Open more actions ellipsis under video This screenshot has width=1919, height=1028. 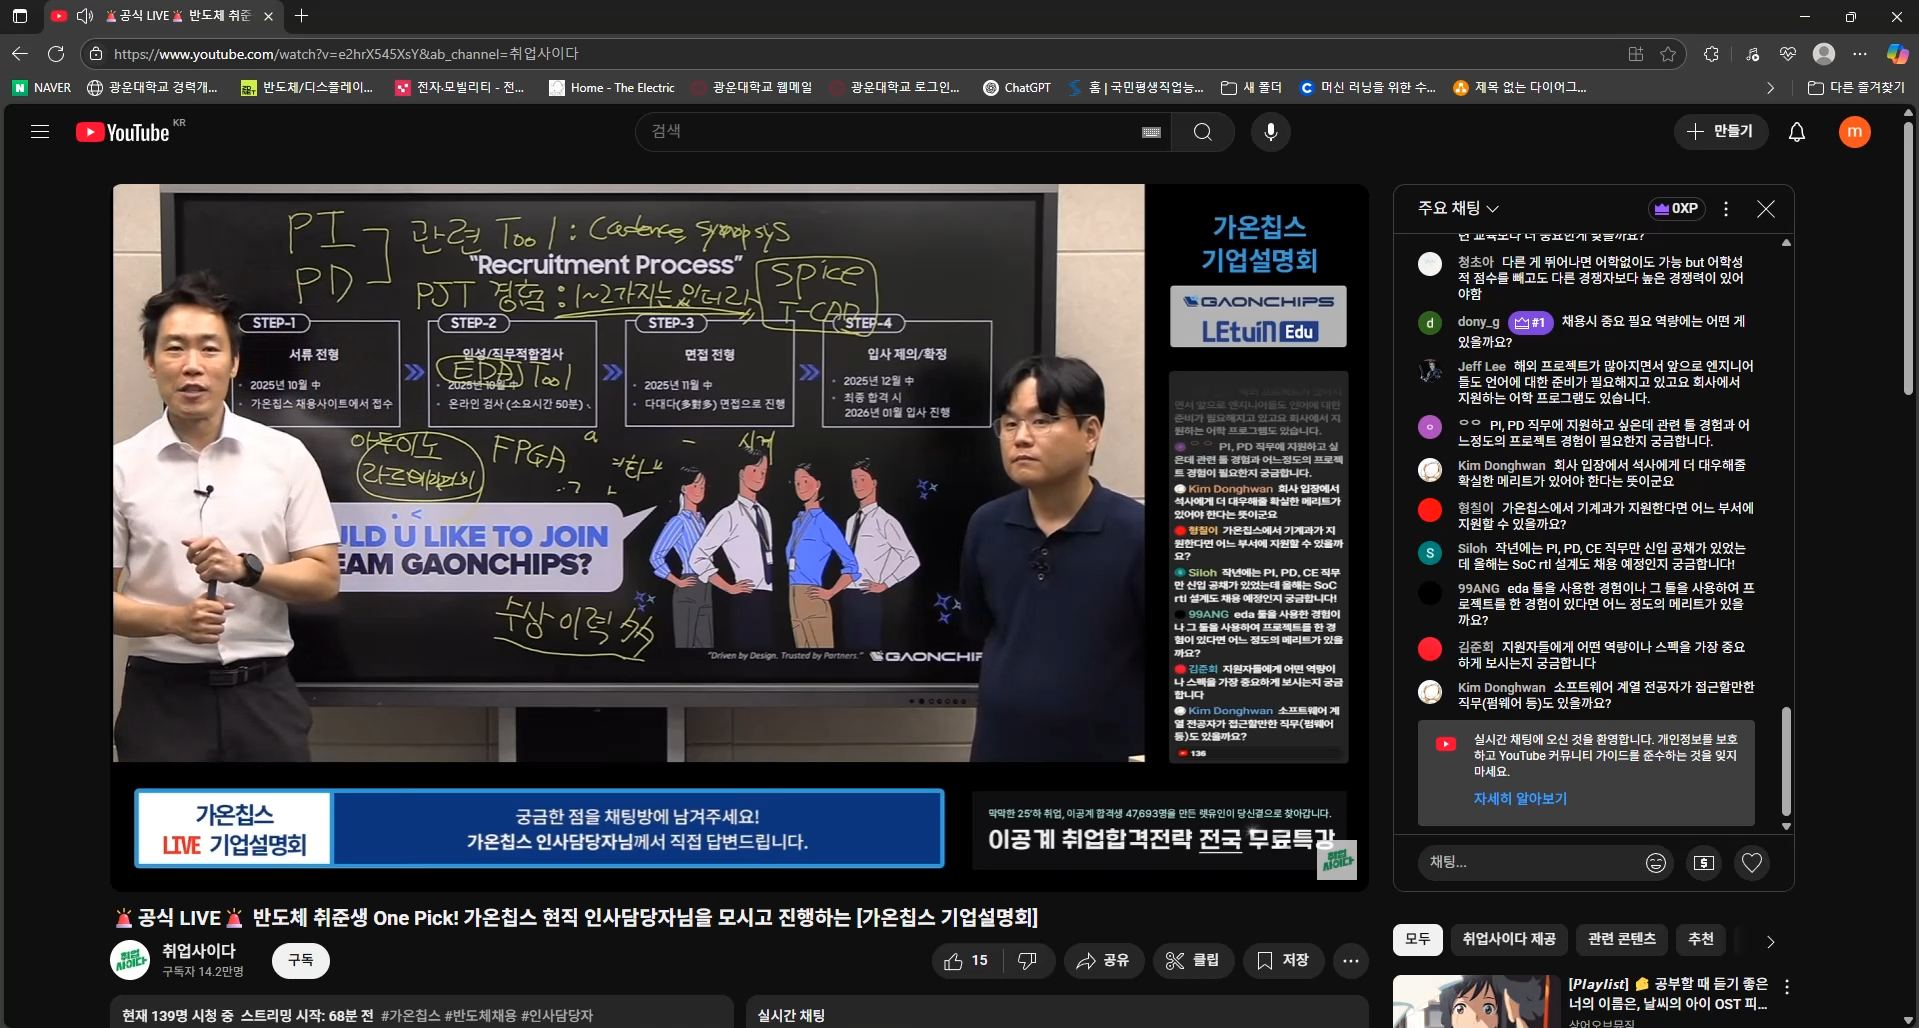(1351, 960)
